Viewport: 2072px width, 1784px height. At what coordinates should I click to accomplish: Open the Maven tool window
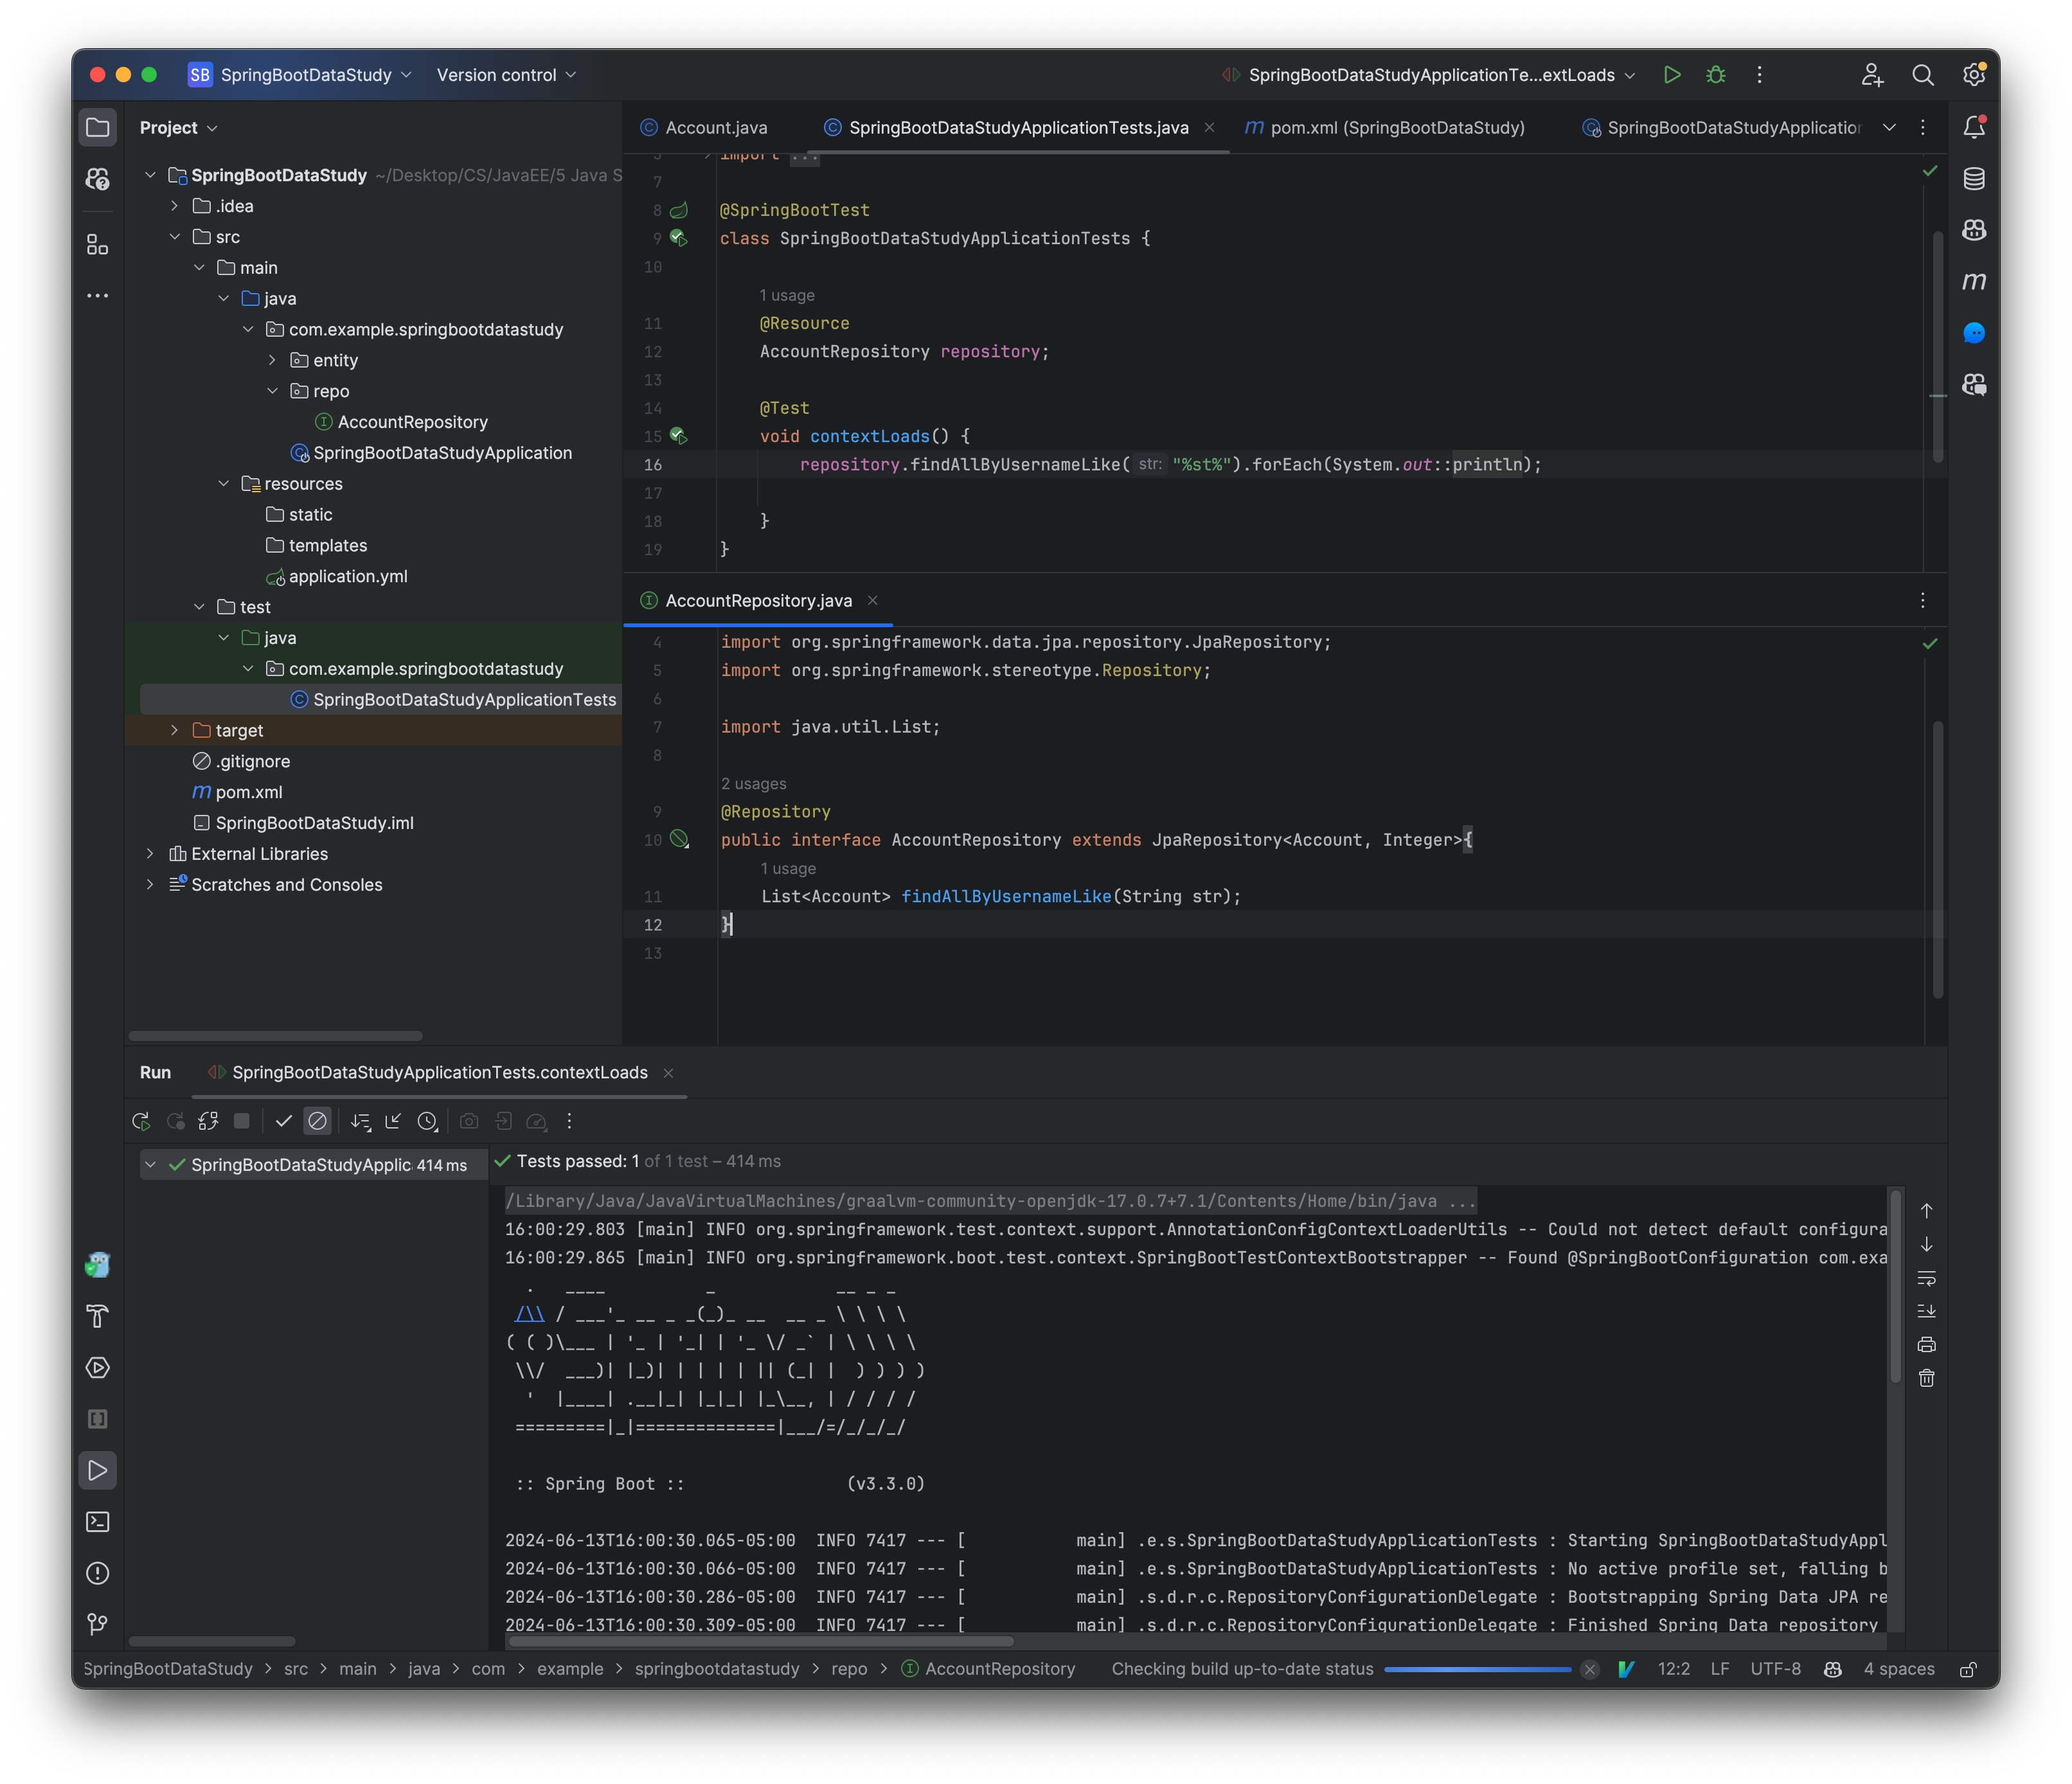[x=1974, y=281]
